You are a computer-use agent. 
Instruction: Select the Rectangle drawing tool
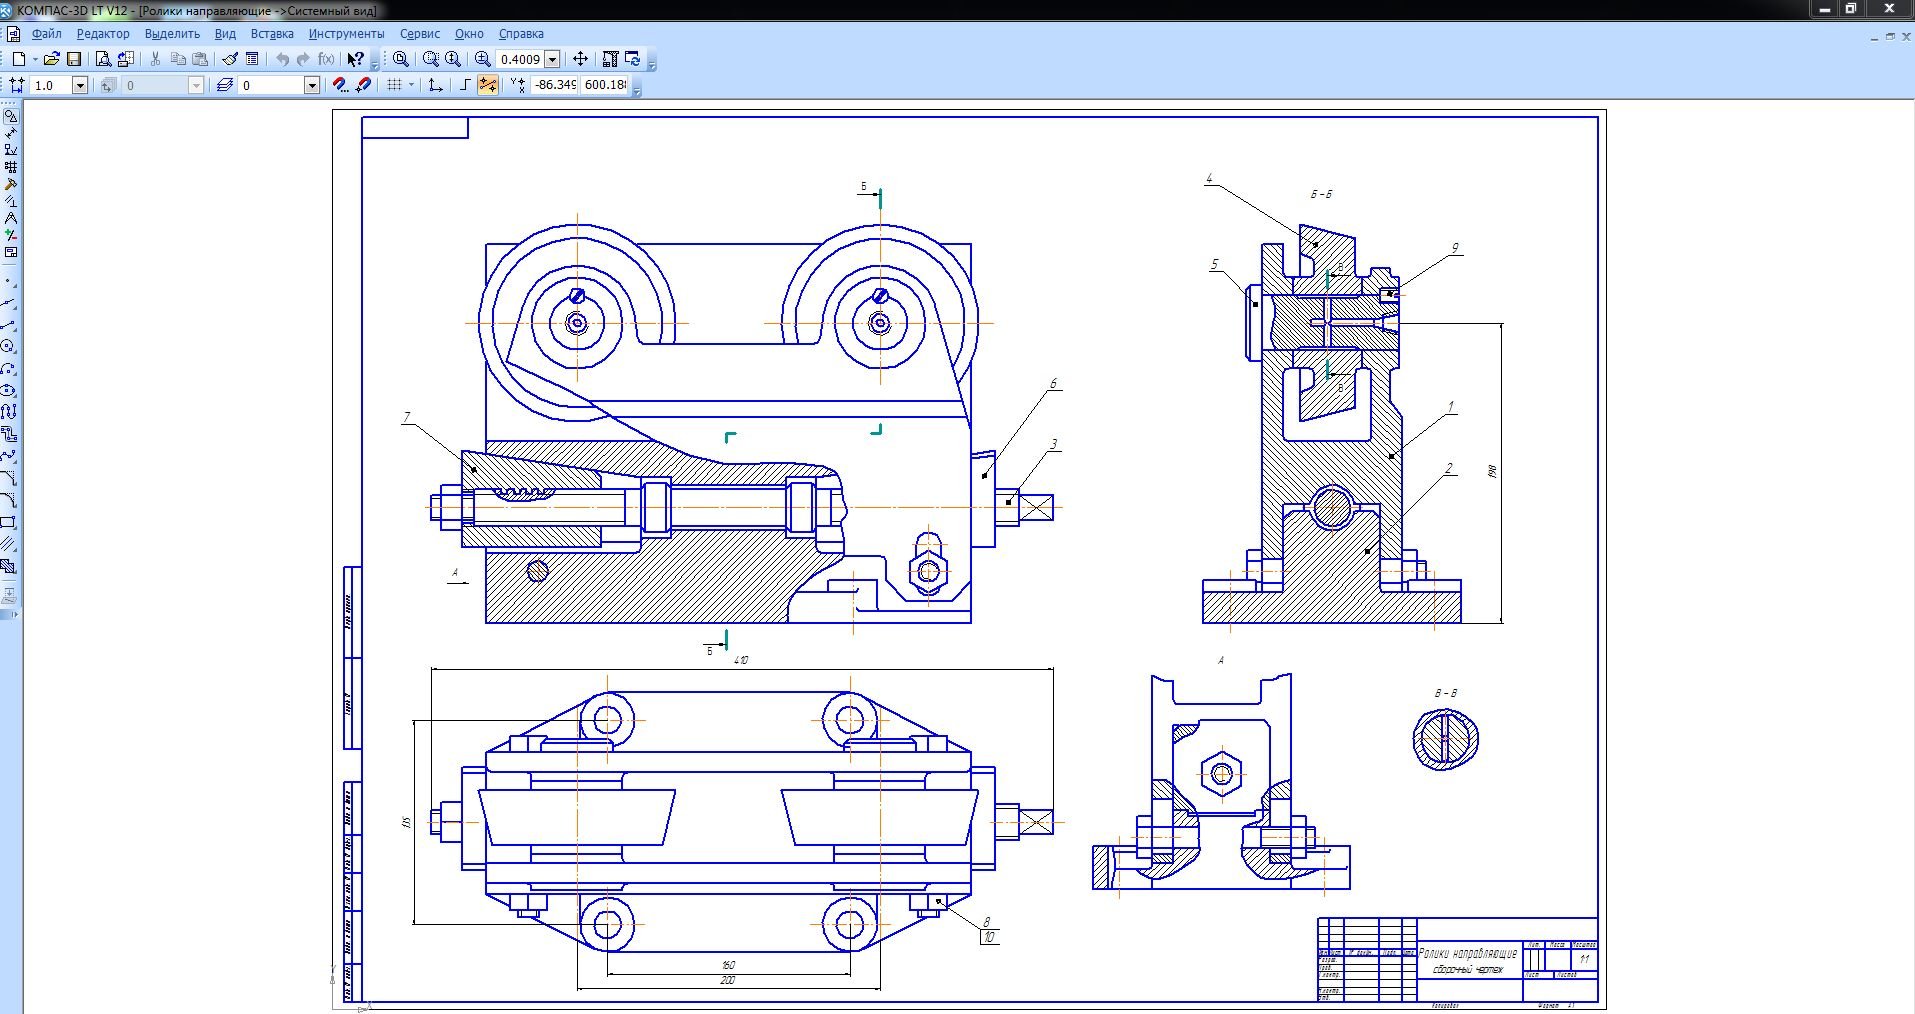pyautogui.click(x=9, y=522)
